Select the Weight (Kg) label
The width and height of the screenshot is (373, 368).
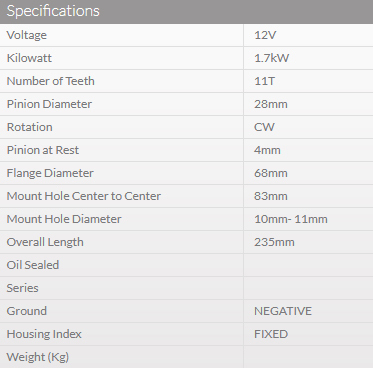tap(38, 357)
